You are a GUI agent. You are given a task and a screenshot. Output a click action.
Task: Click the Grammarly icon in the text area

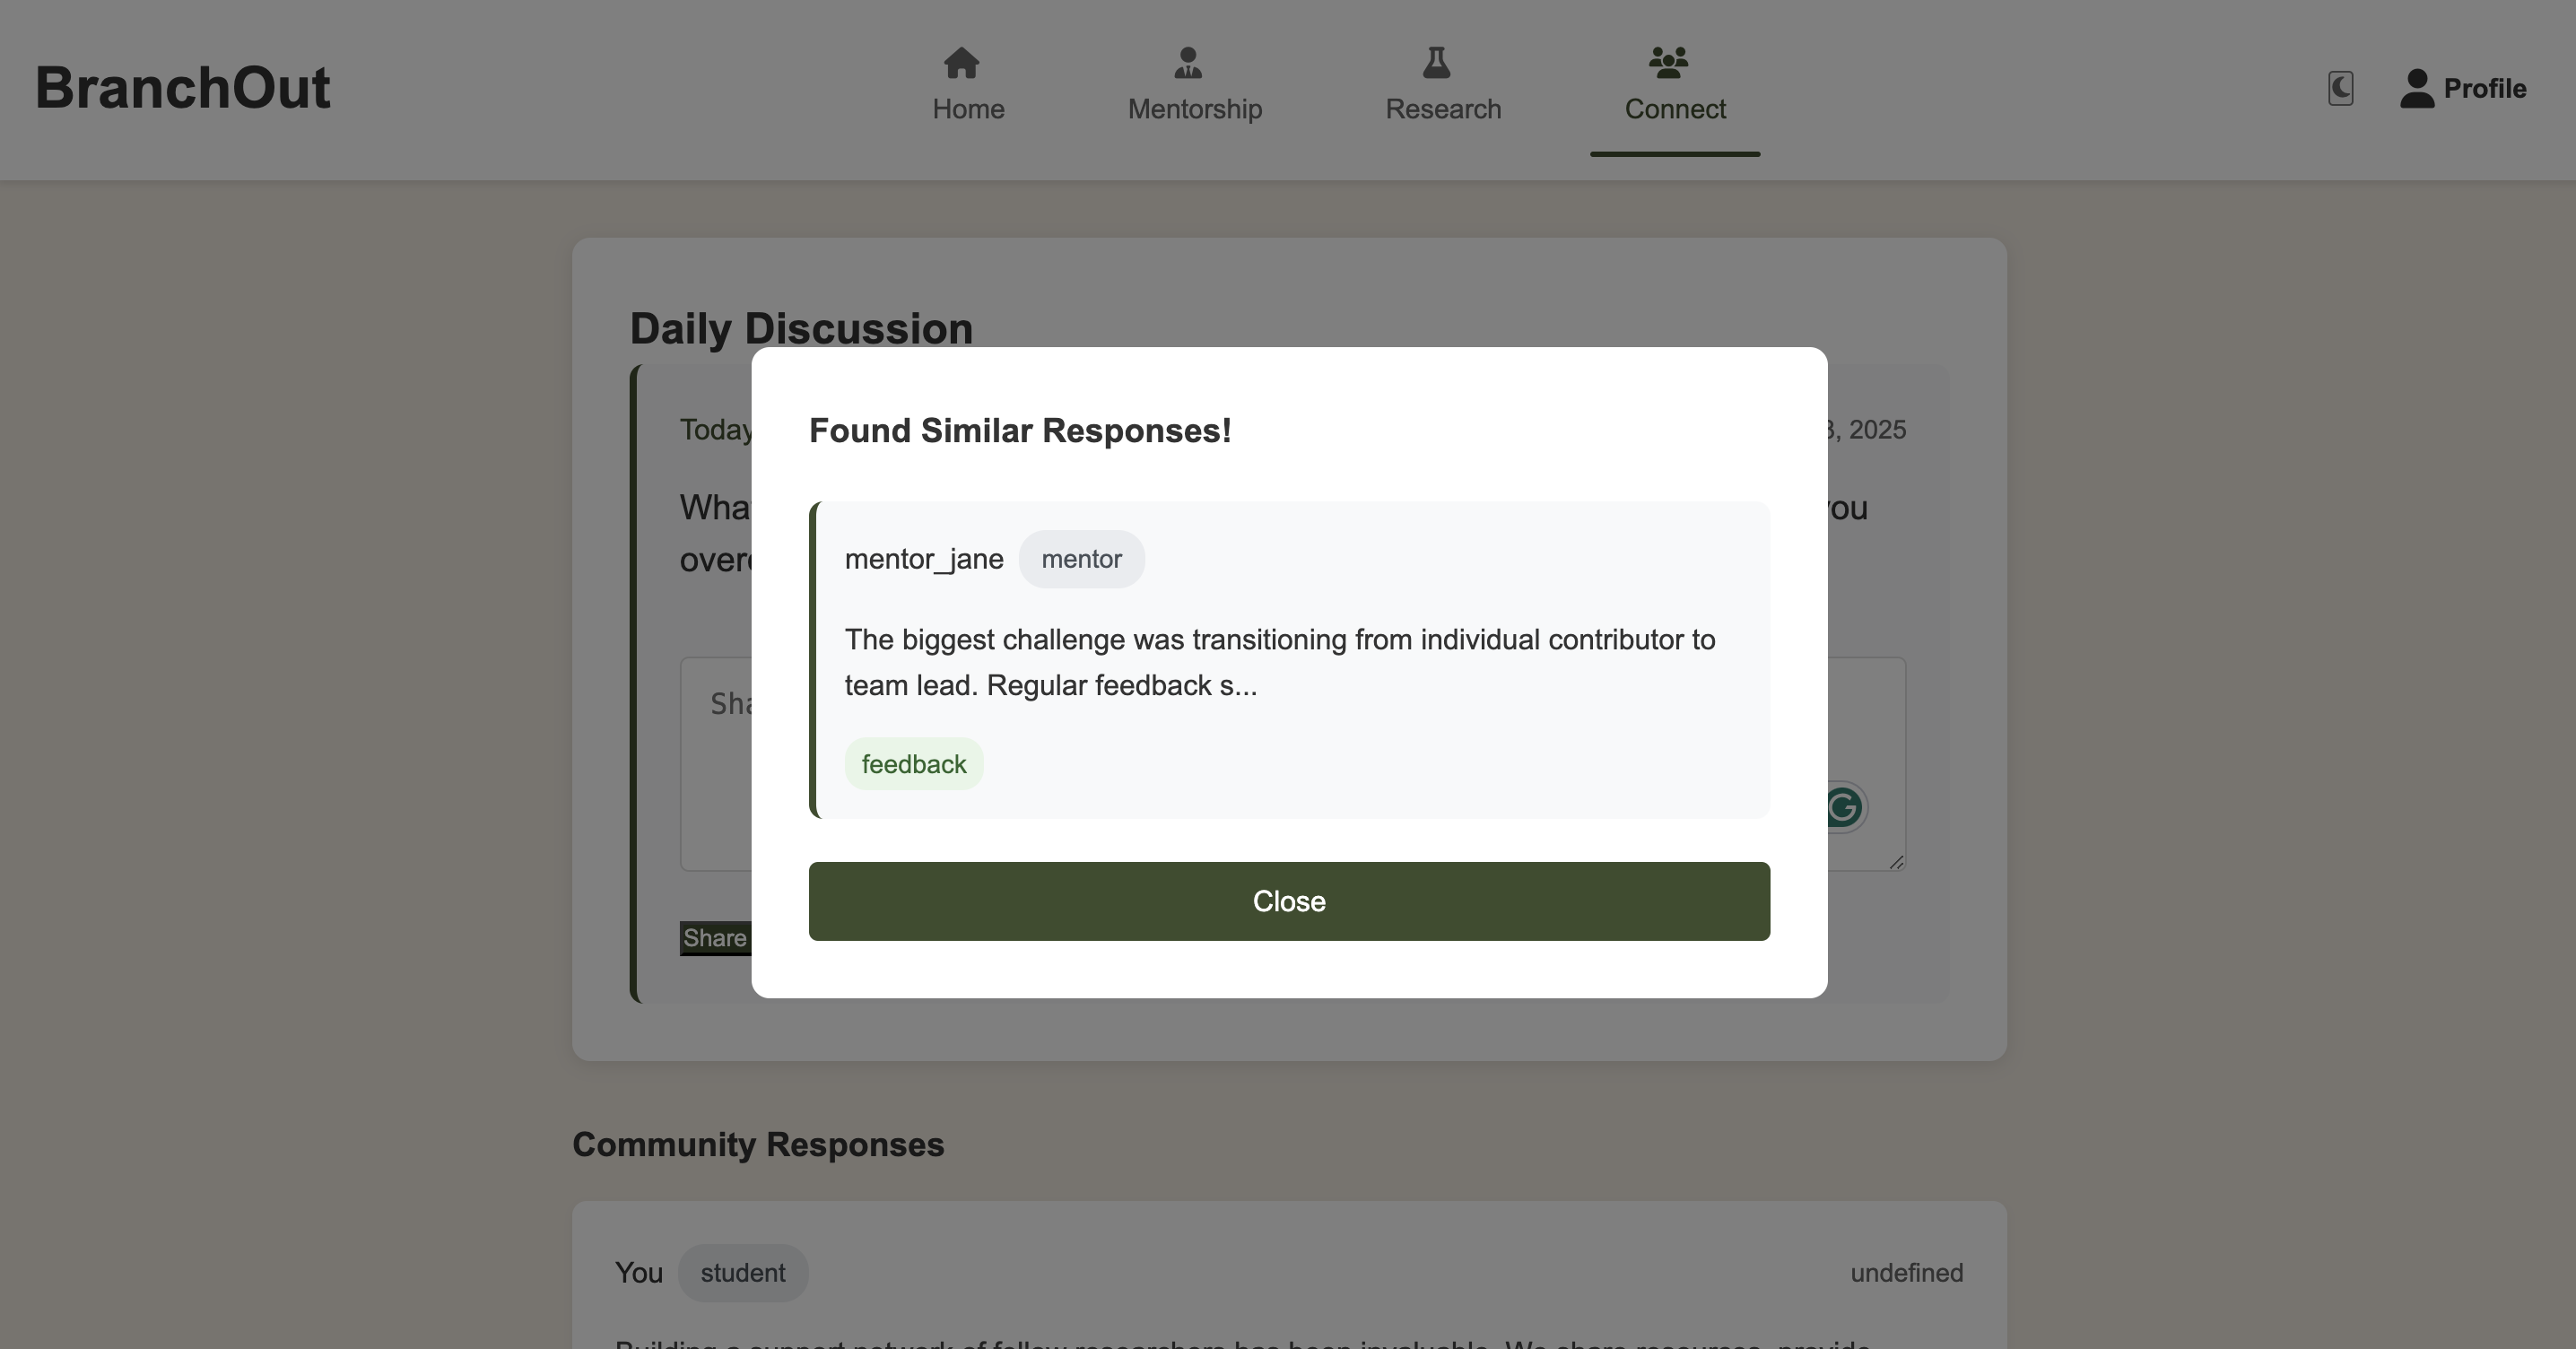coord(1846,807)
